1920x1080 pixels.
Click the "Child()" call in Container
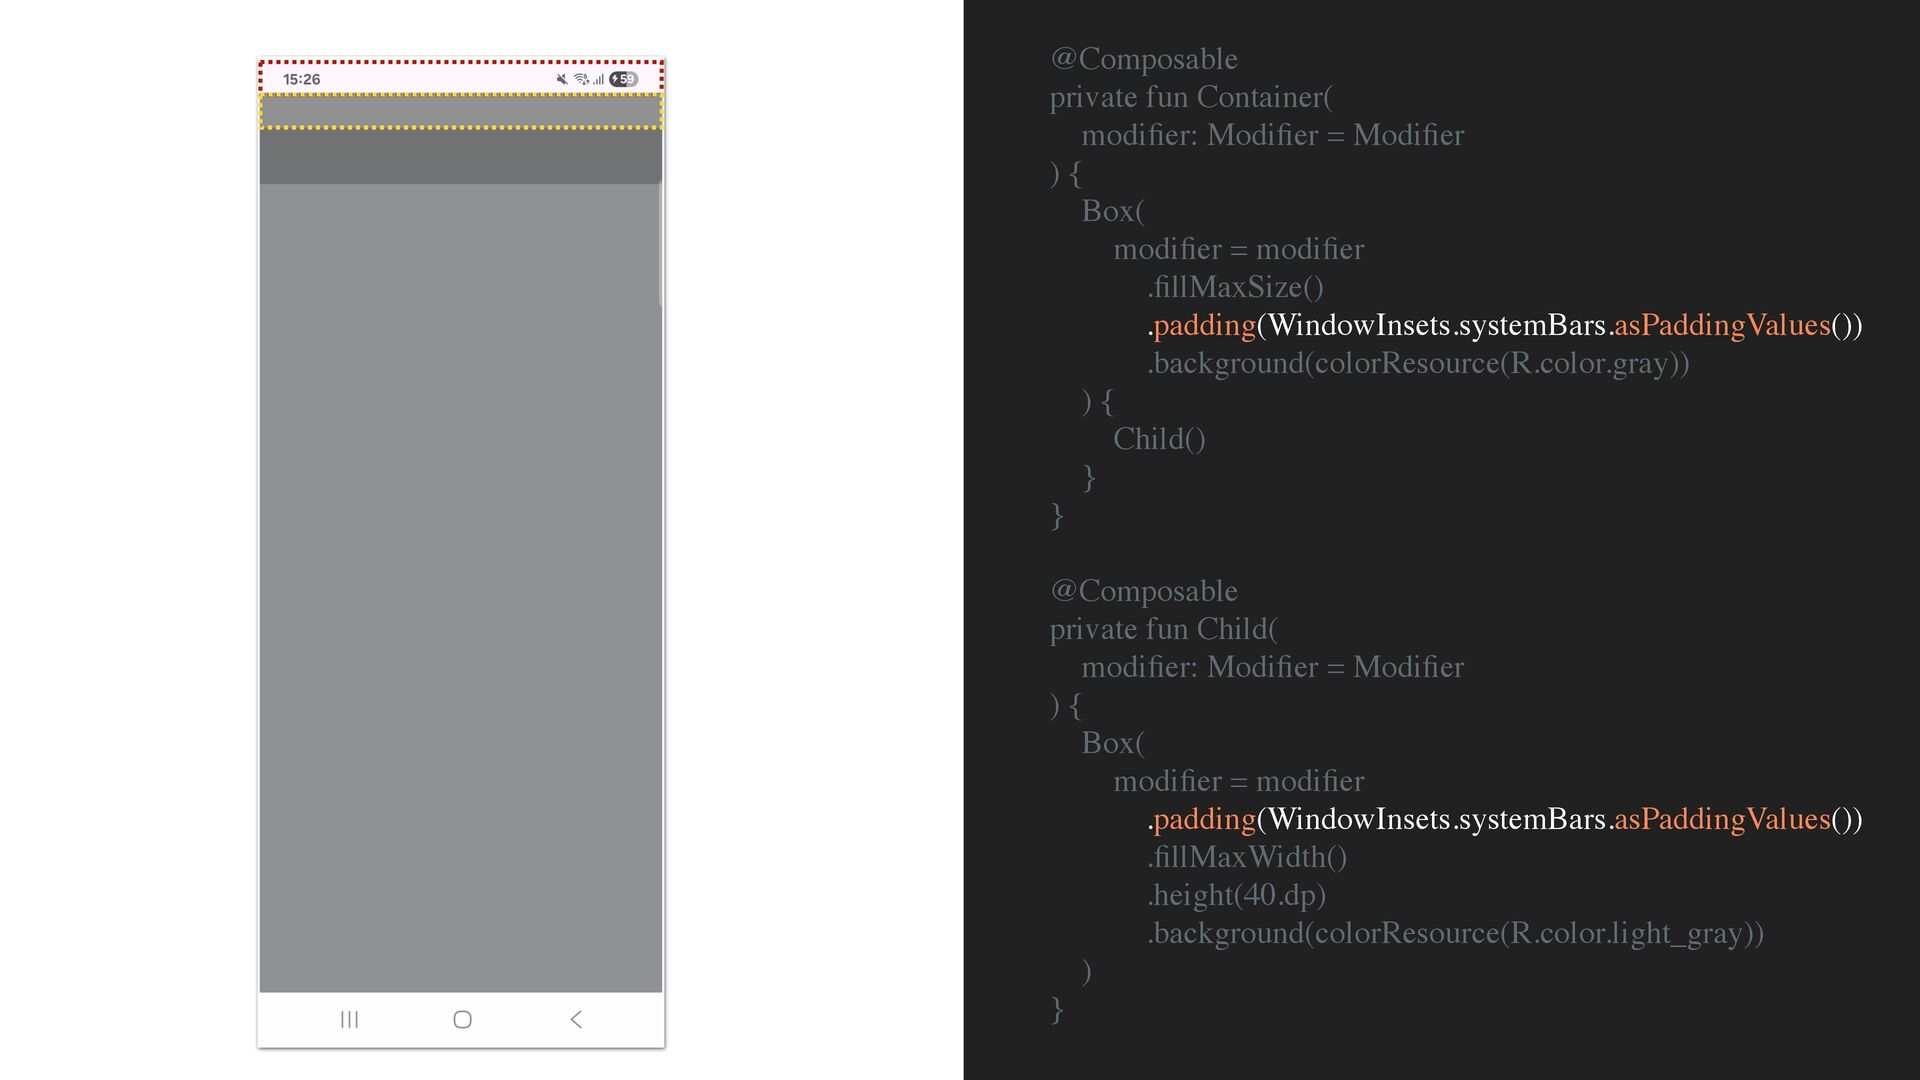1159,439
